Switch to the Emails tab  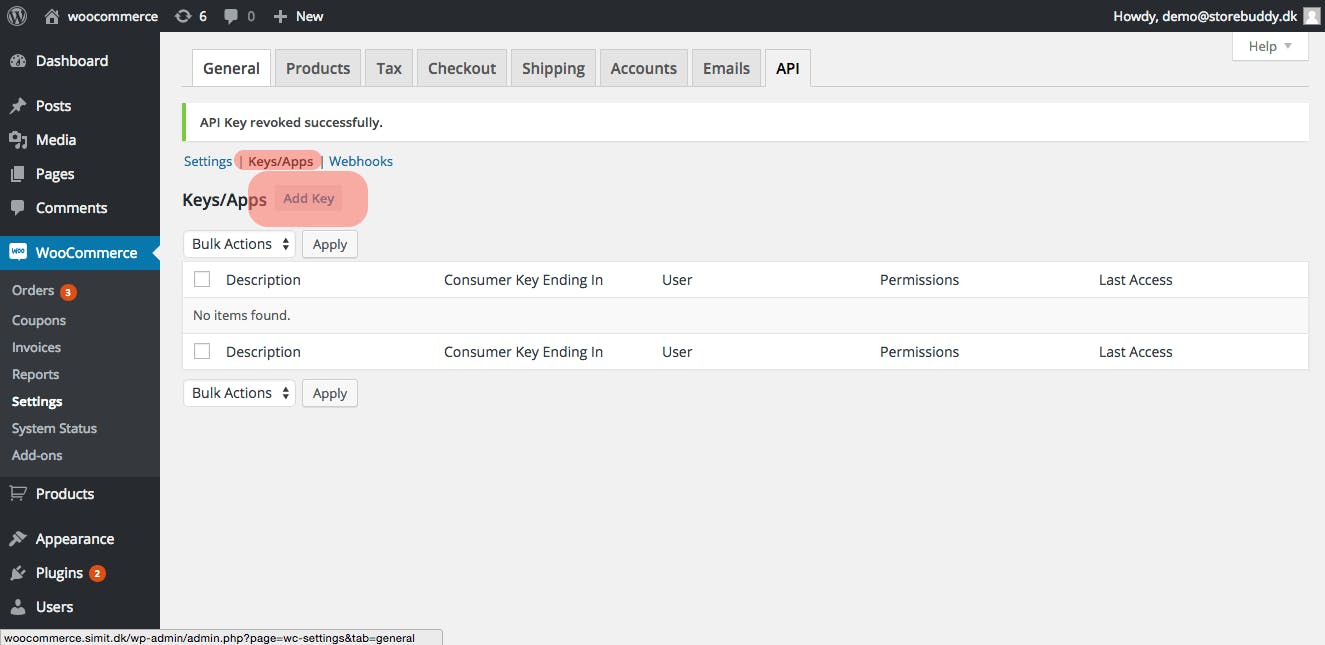[x=726, y=68]
